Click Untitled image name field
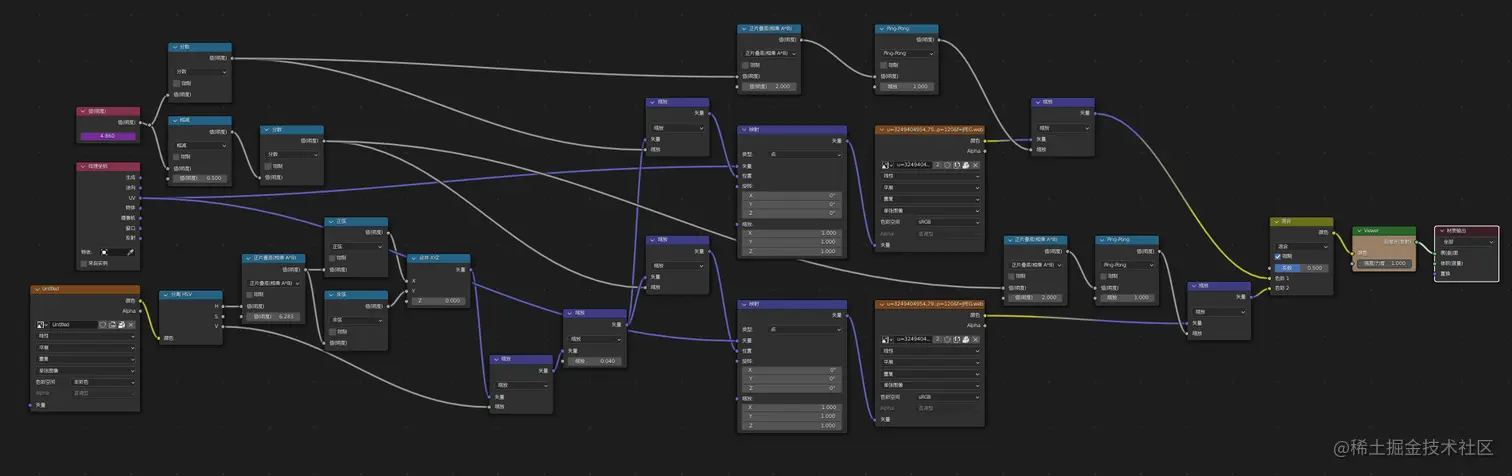Image resolution: width=1512 pixels, height=476 pixels. click(x=74, y=325)
